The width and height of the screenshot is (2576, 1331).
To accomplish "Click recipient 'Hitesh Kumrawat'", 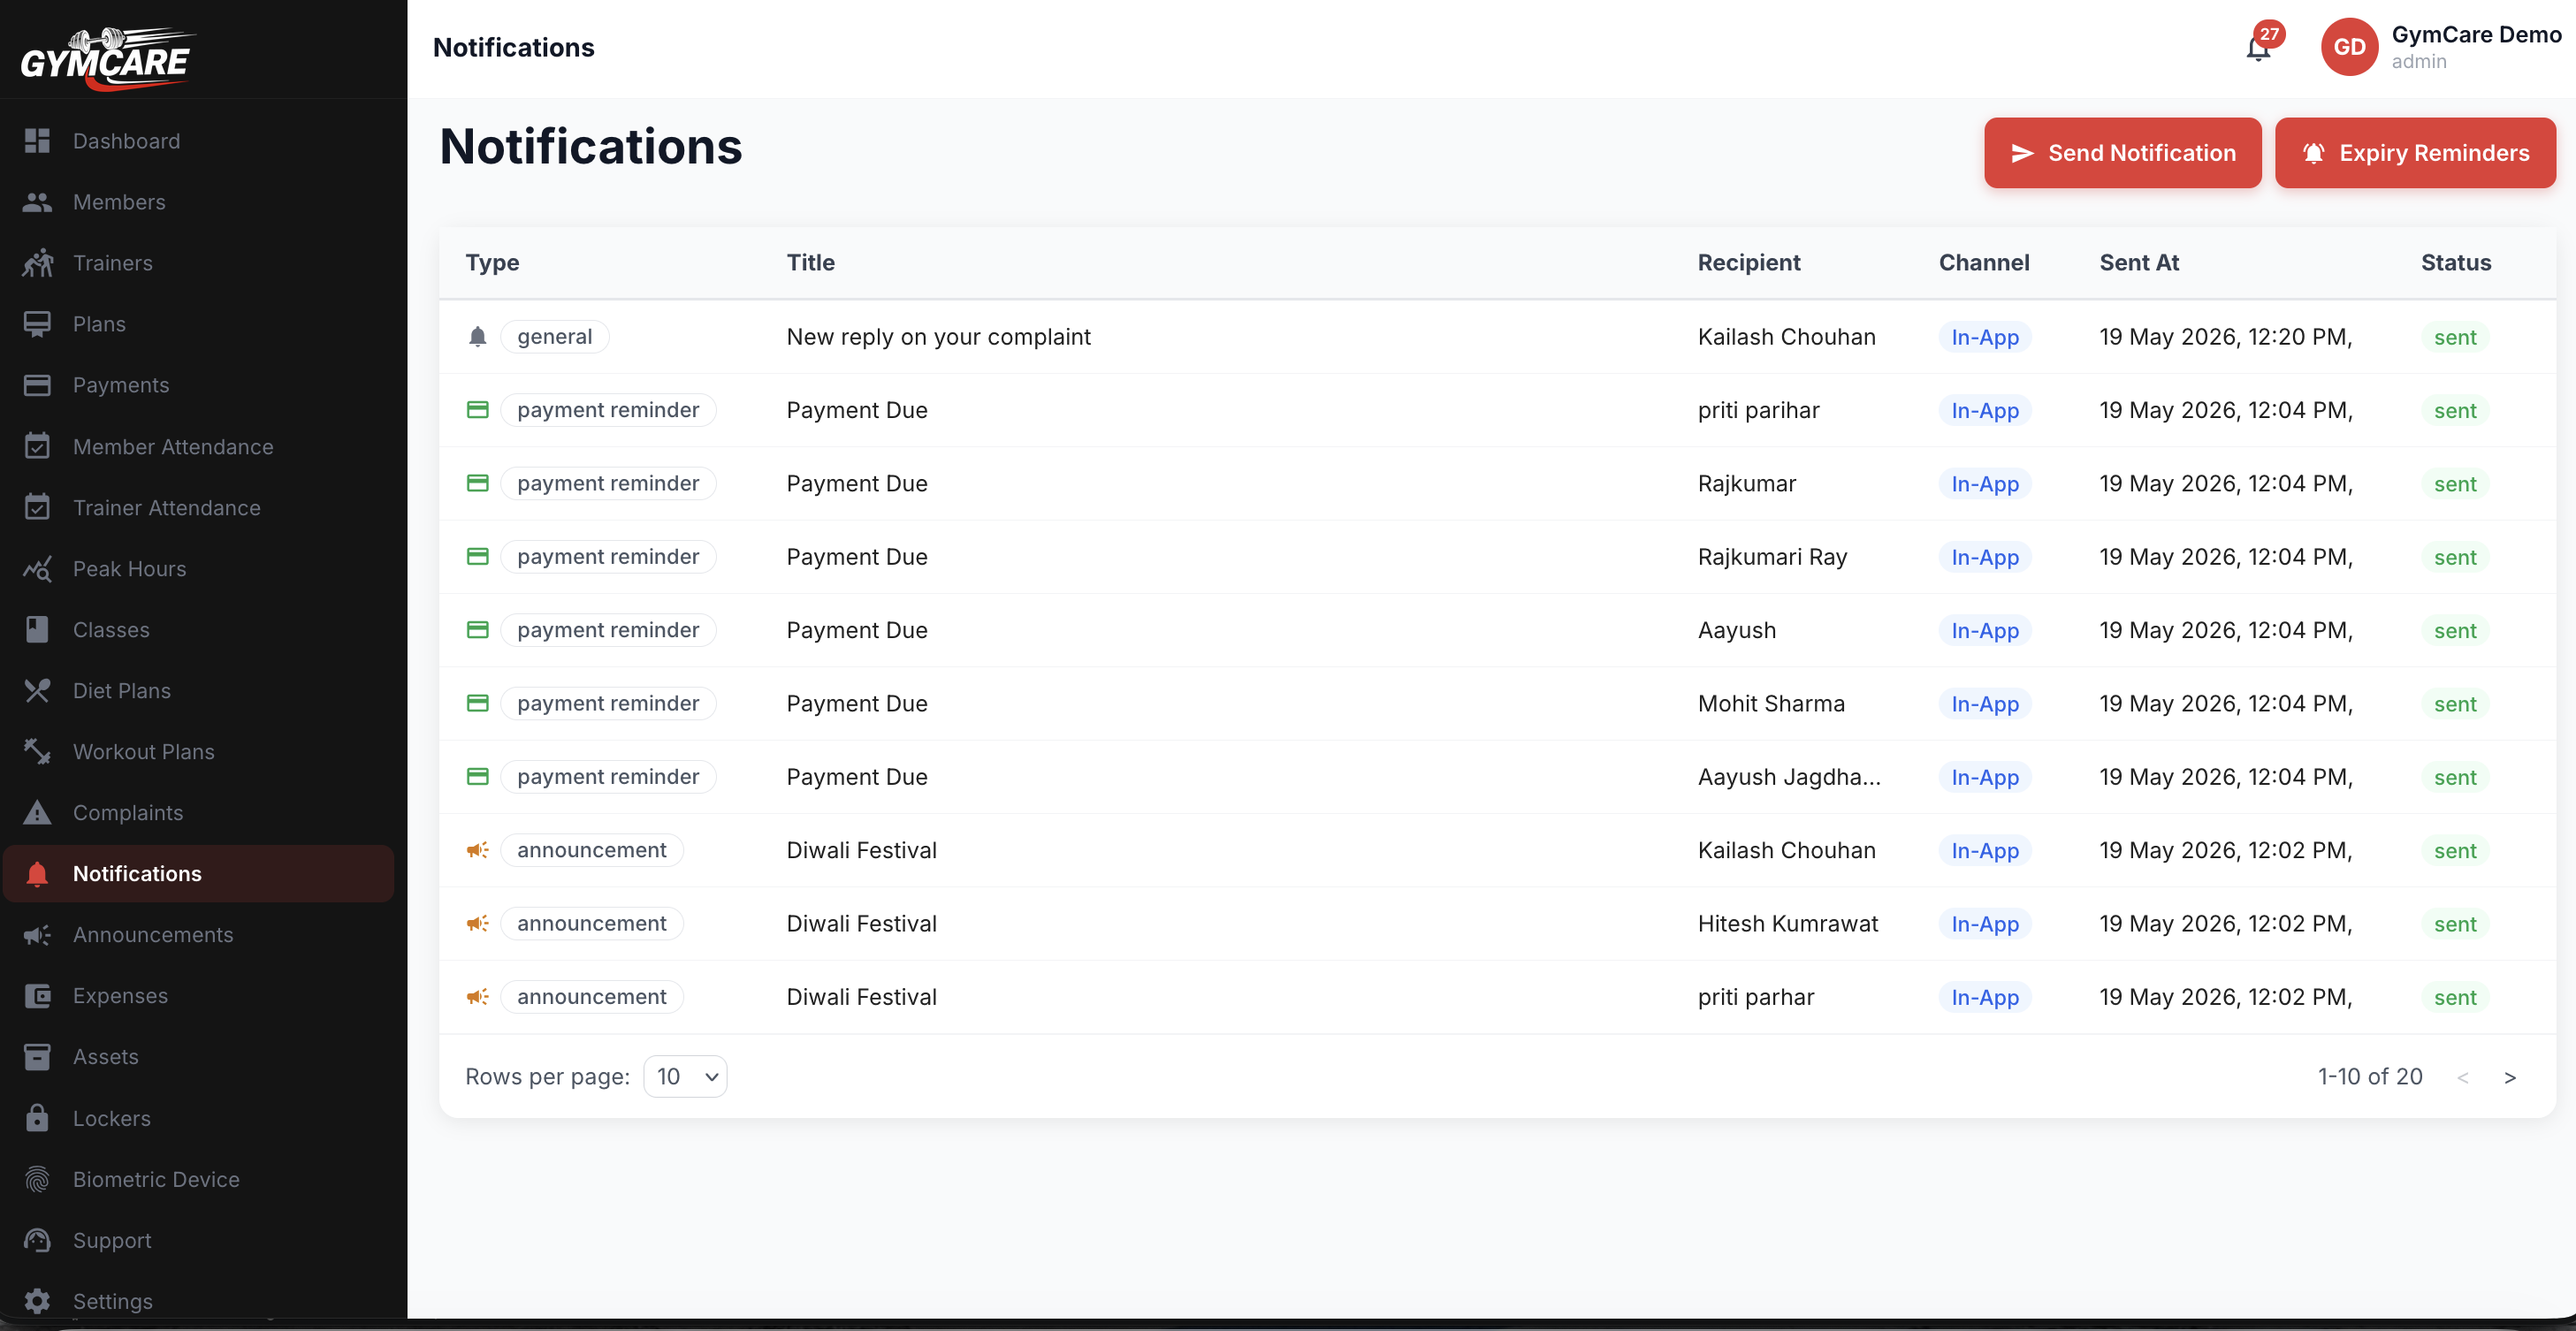I will pos(1788,924).
